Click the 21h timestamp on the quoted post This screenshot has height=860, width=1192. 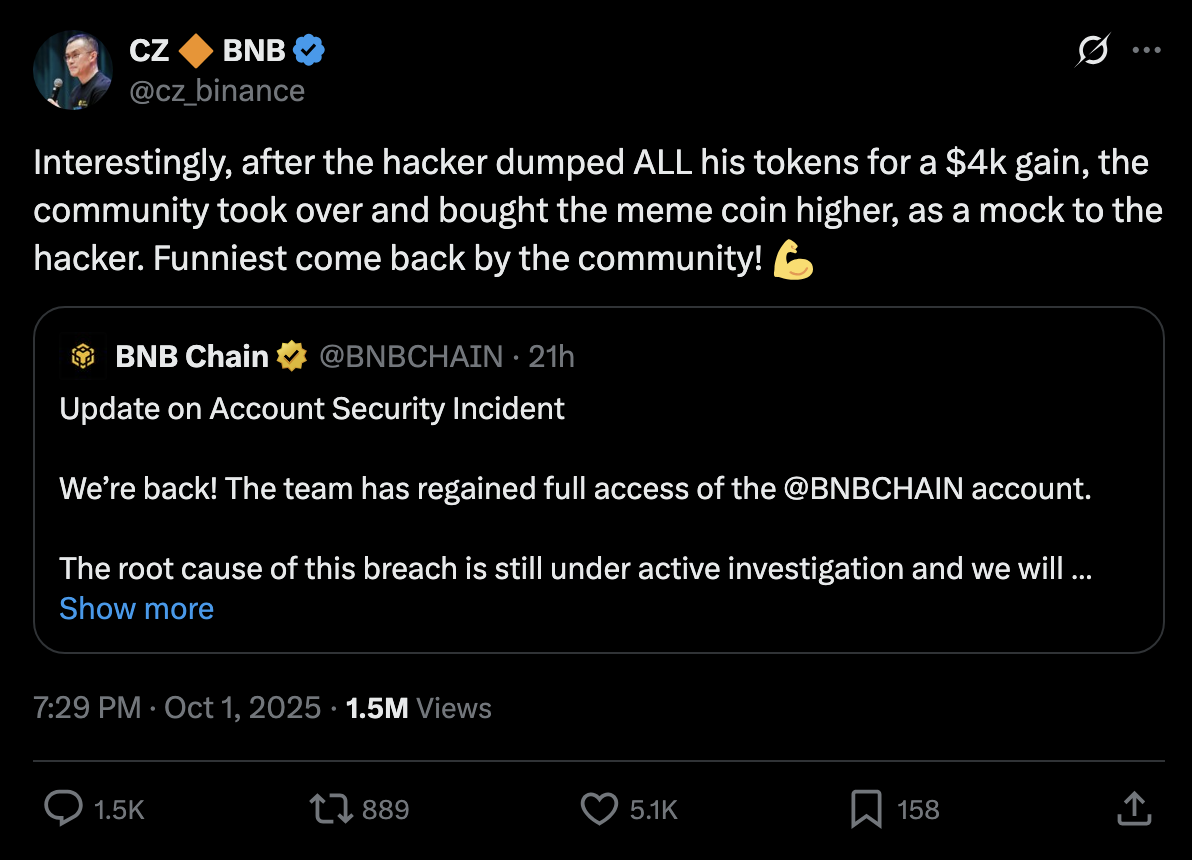551,356
